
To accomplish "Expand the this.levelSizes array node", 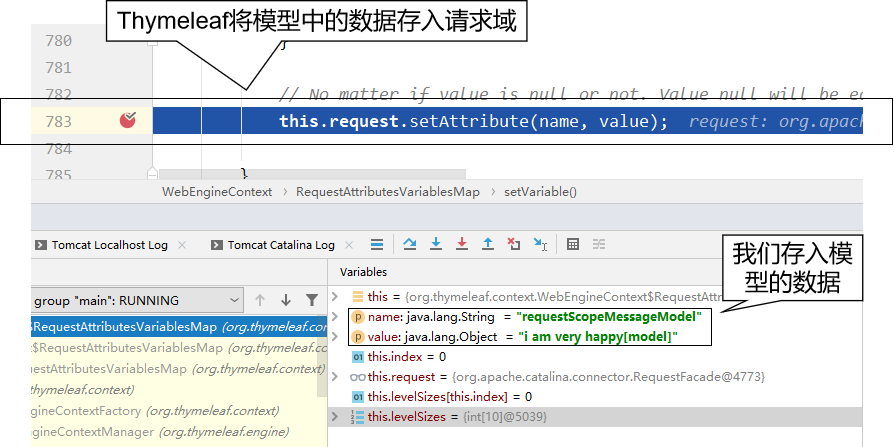I will point(336,416).
